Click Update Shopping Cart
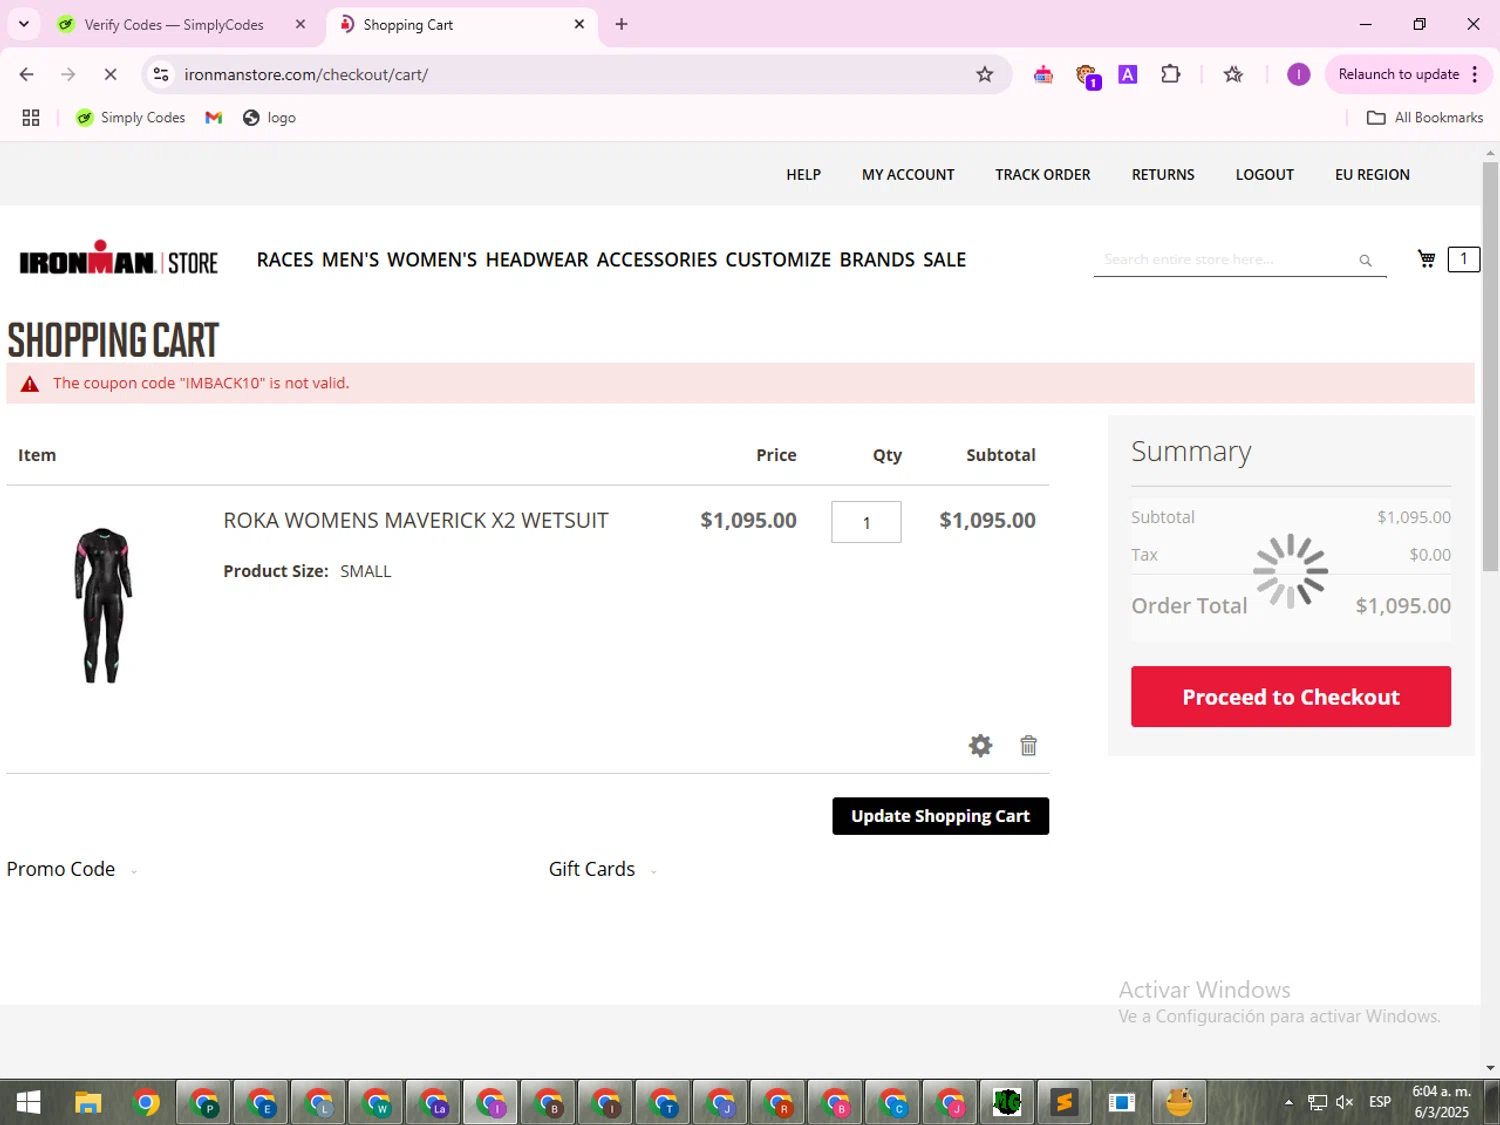The image size is (1500, 1125). click(x=940, y=816)
